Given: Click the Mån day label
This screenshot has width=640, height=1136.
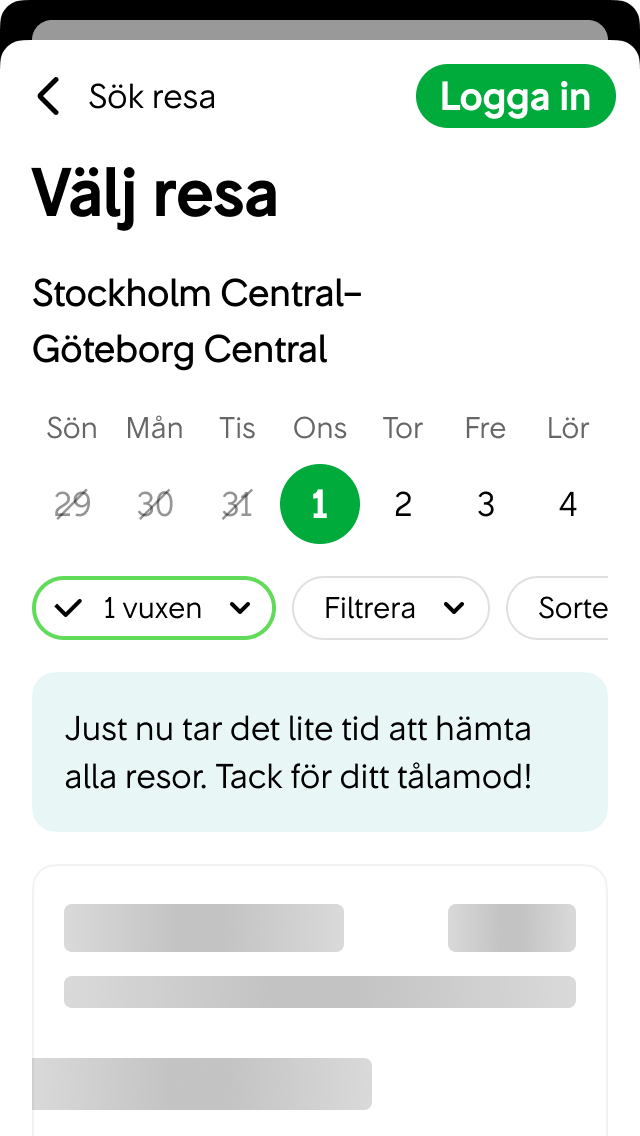Looking at the screenshot, I should (154, 428).
